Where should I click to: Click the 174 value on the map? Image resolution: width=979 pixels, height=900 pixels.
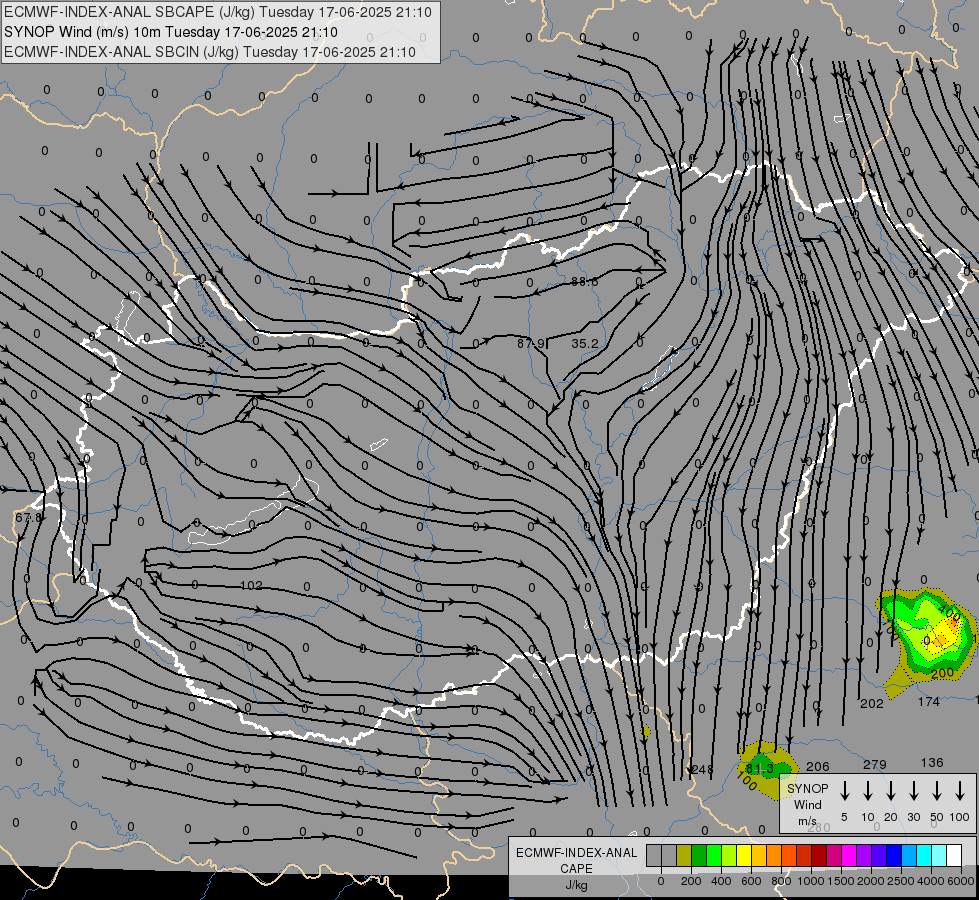pos(929,702)
